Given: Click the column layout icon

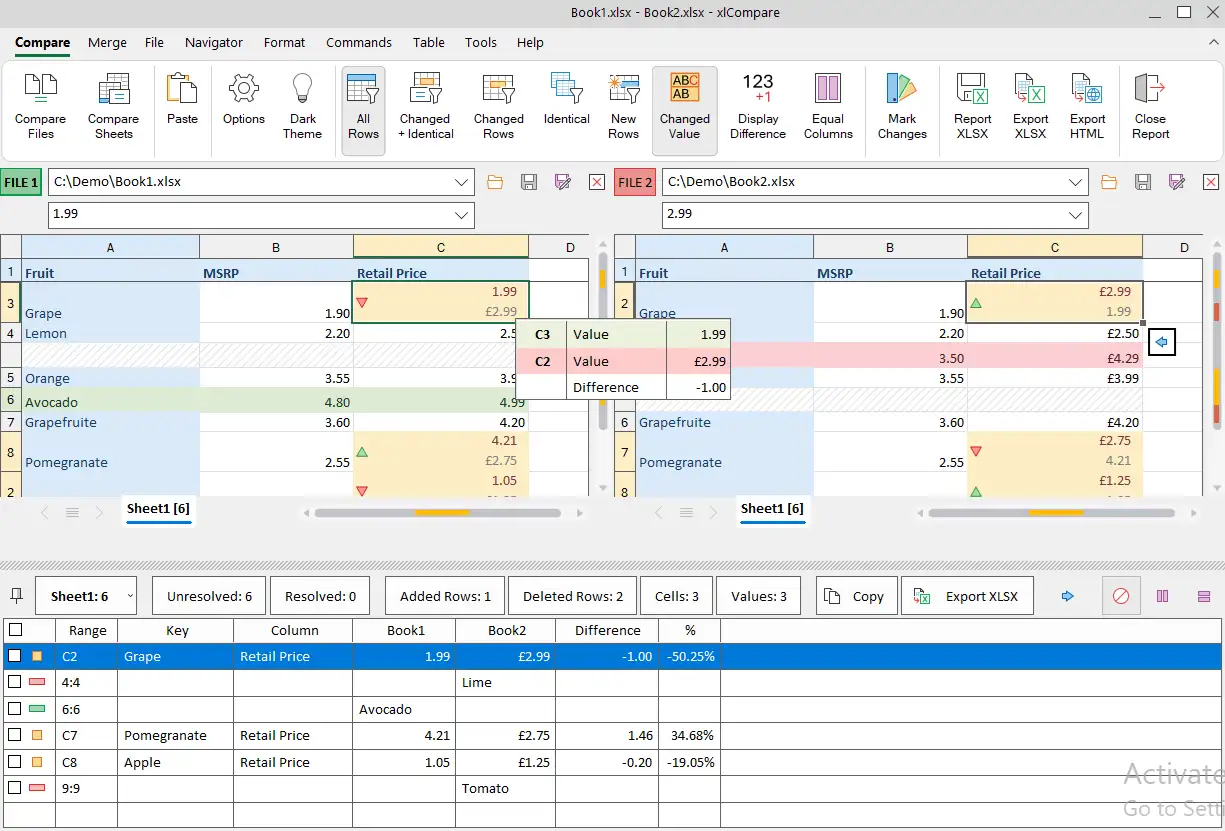Looking at the screenshot, I should pyautogui.click(x=1163, y=596).
